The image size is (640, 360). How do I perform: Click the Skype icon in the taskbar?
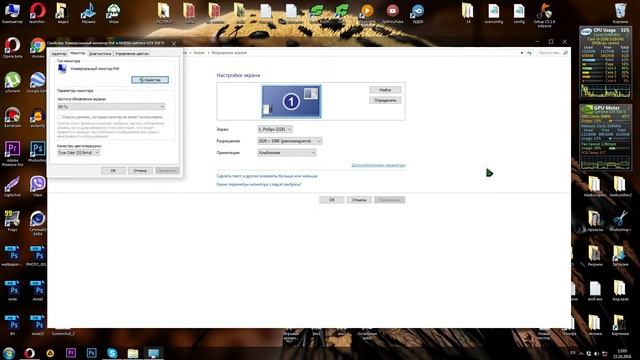[112, 353]
